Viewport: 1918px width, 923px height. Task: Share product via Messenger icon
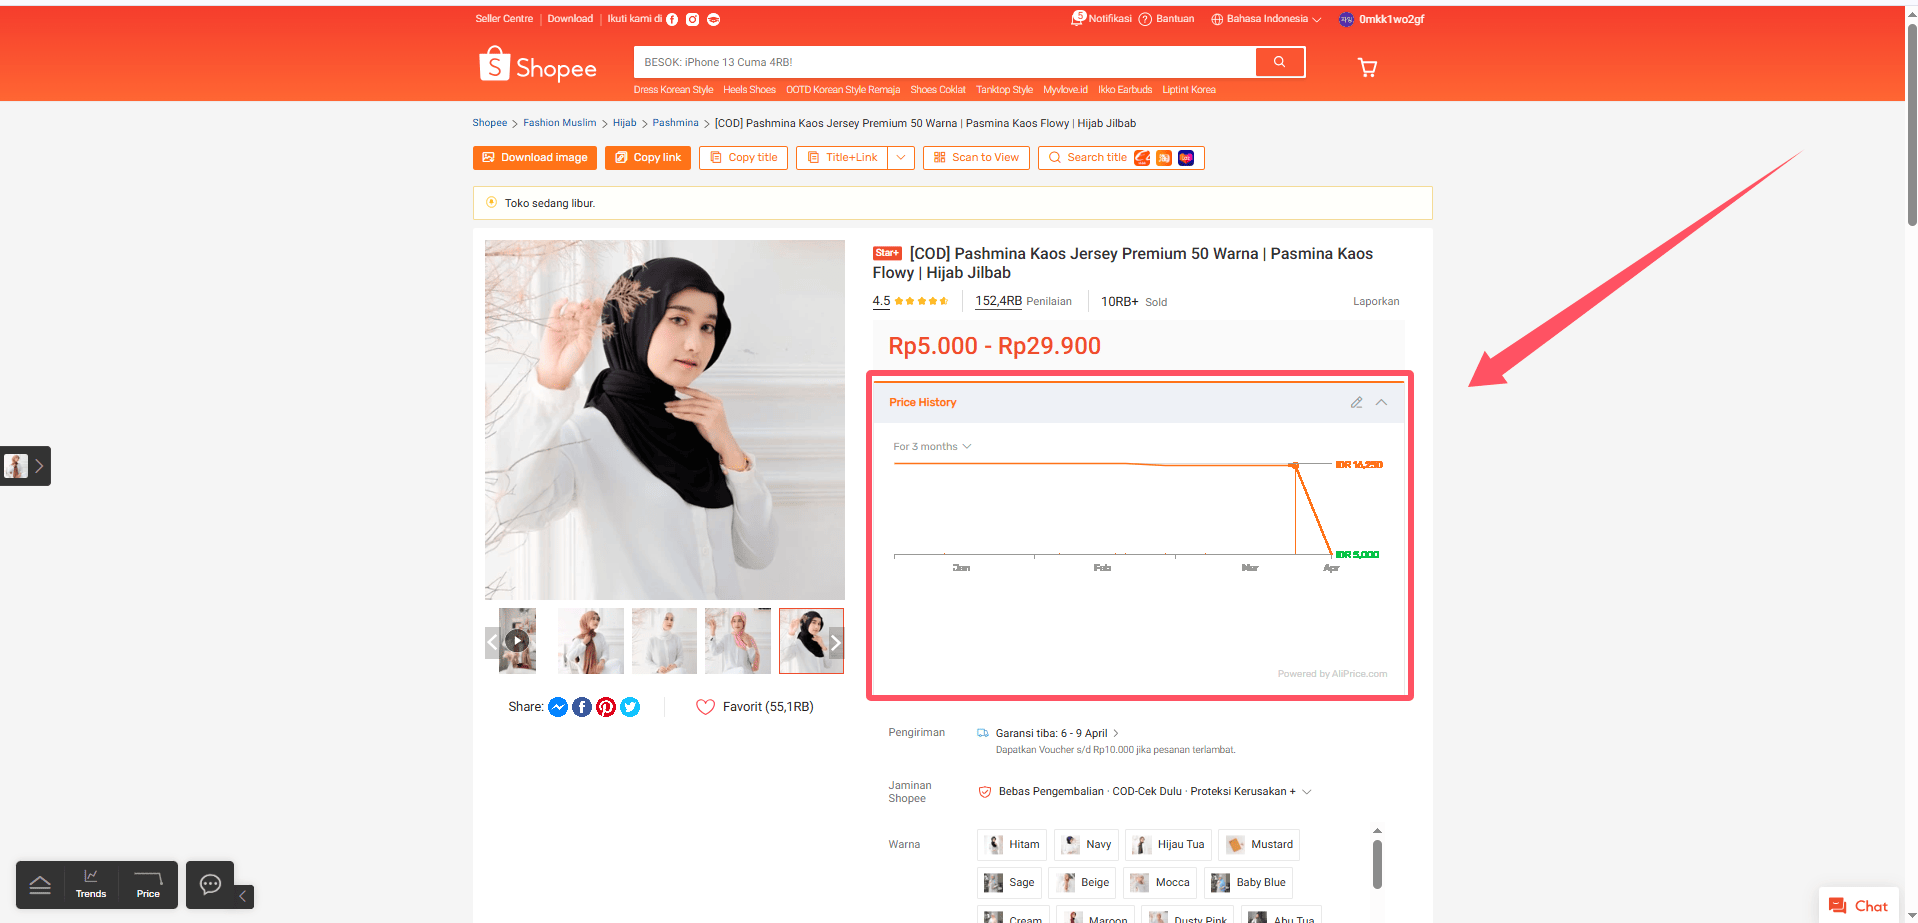(558, 707)
